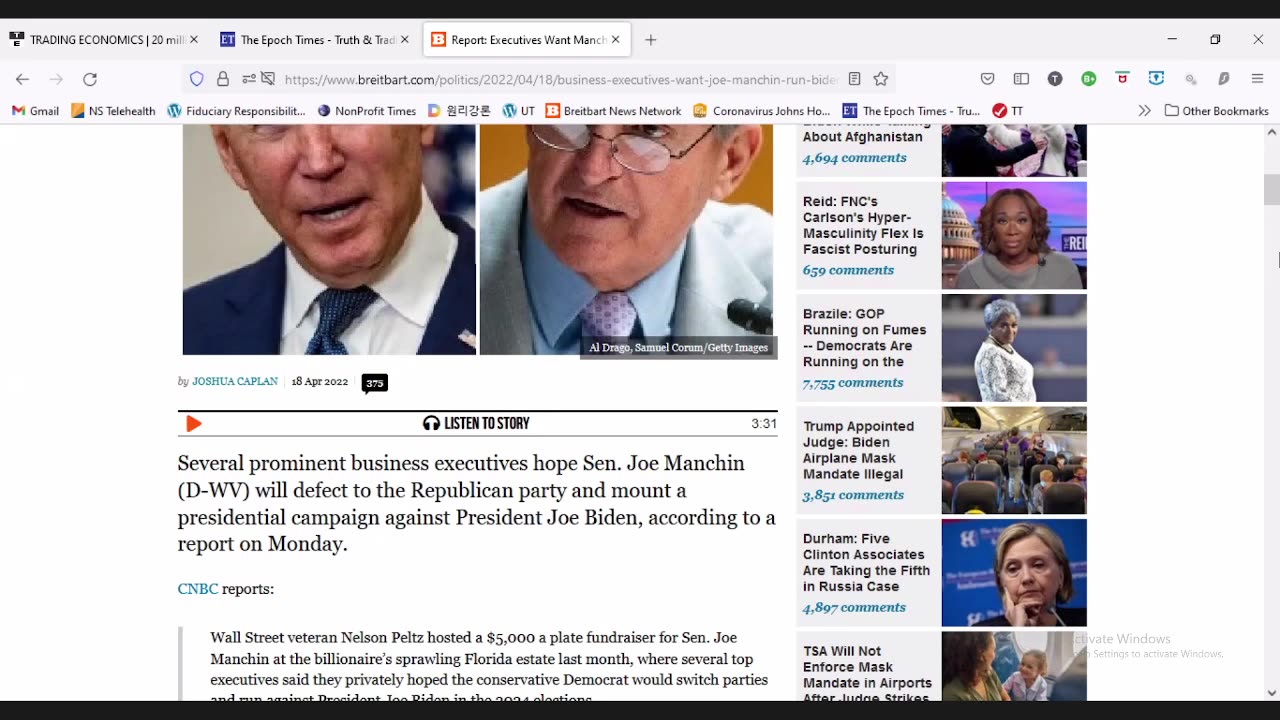
Task: Open the UT bookmark
Action: (x=519, y=111)
